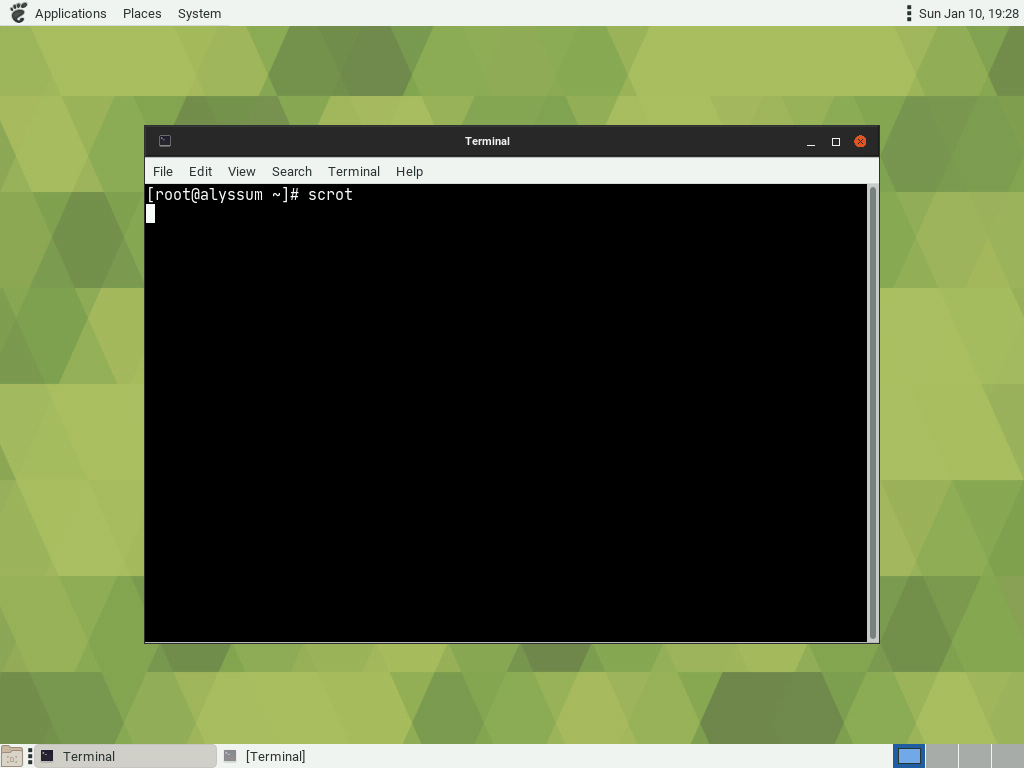Click the 'scrot' command text in the terminal
Screen dimensions: 1024x768
pyautogui.click(x=330, y=195)
